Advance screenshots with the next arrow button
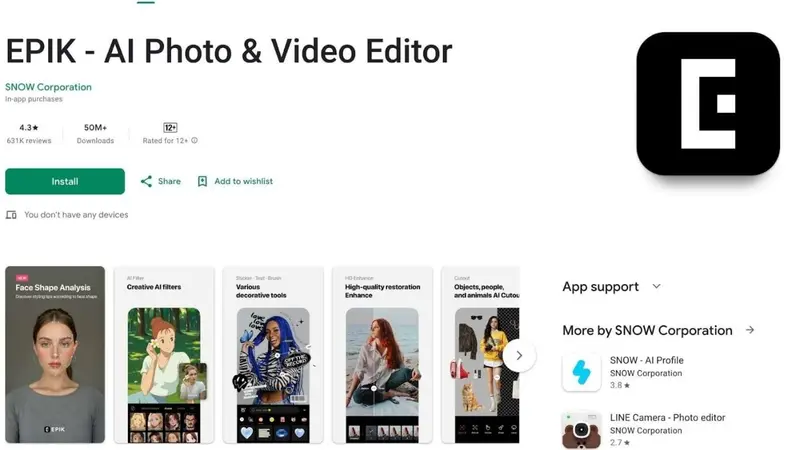The height and width of the screenshot is (450, 800). click(x=519, y=356)
